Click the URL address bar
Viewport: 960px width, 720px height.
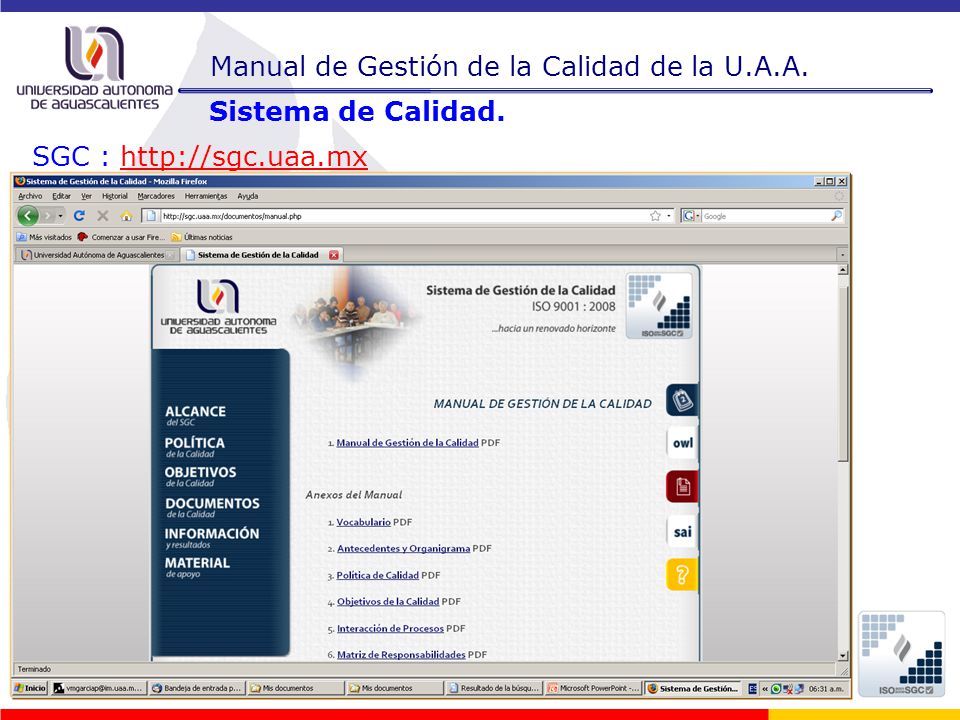click(x=404, y=216)
